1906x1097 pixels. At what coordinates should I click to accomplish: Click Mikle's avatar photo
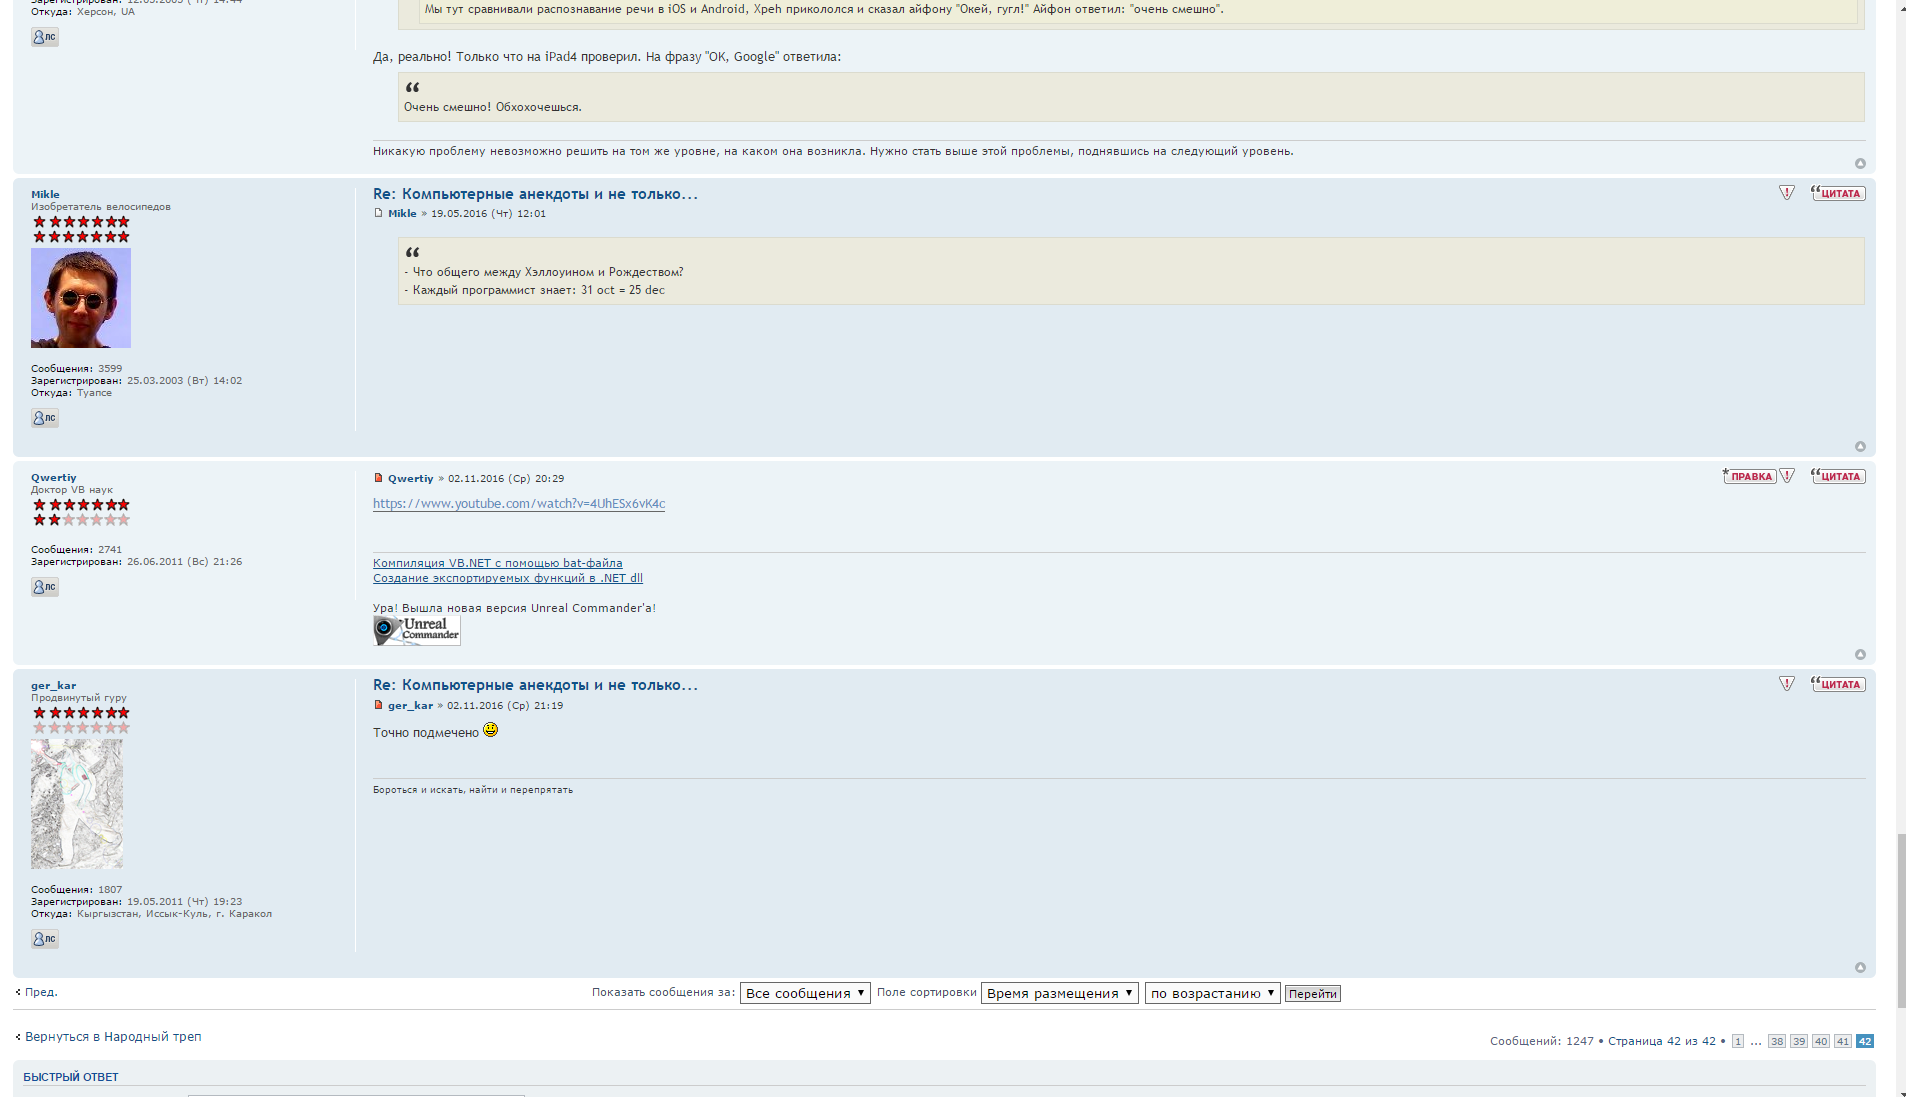point(81,298)
